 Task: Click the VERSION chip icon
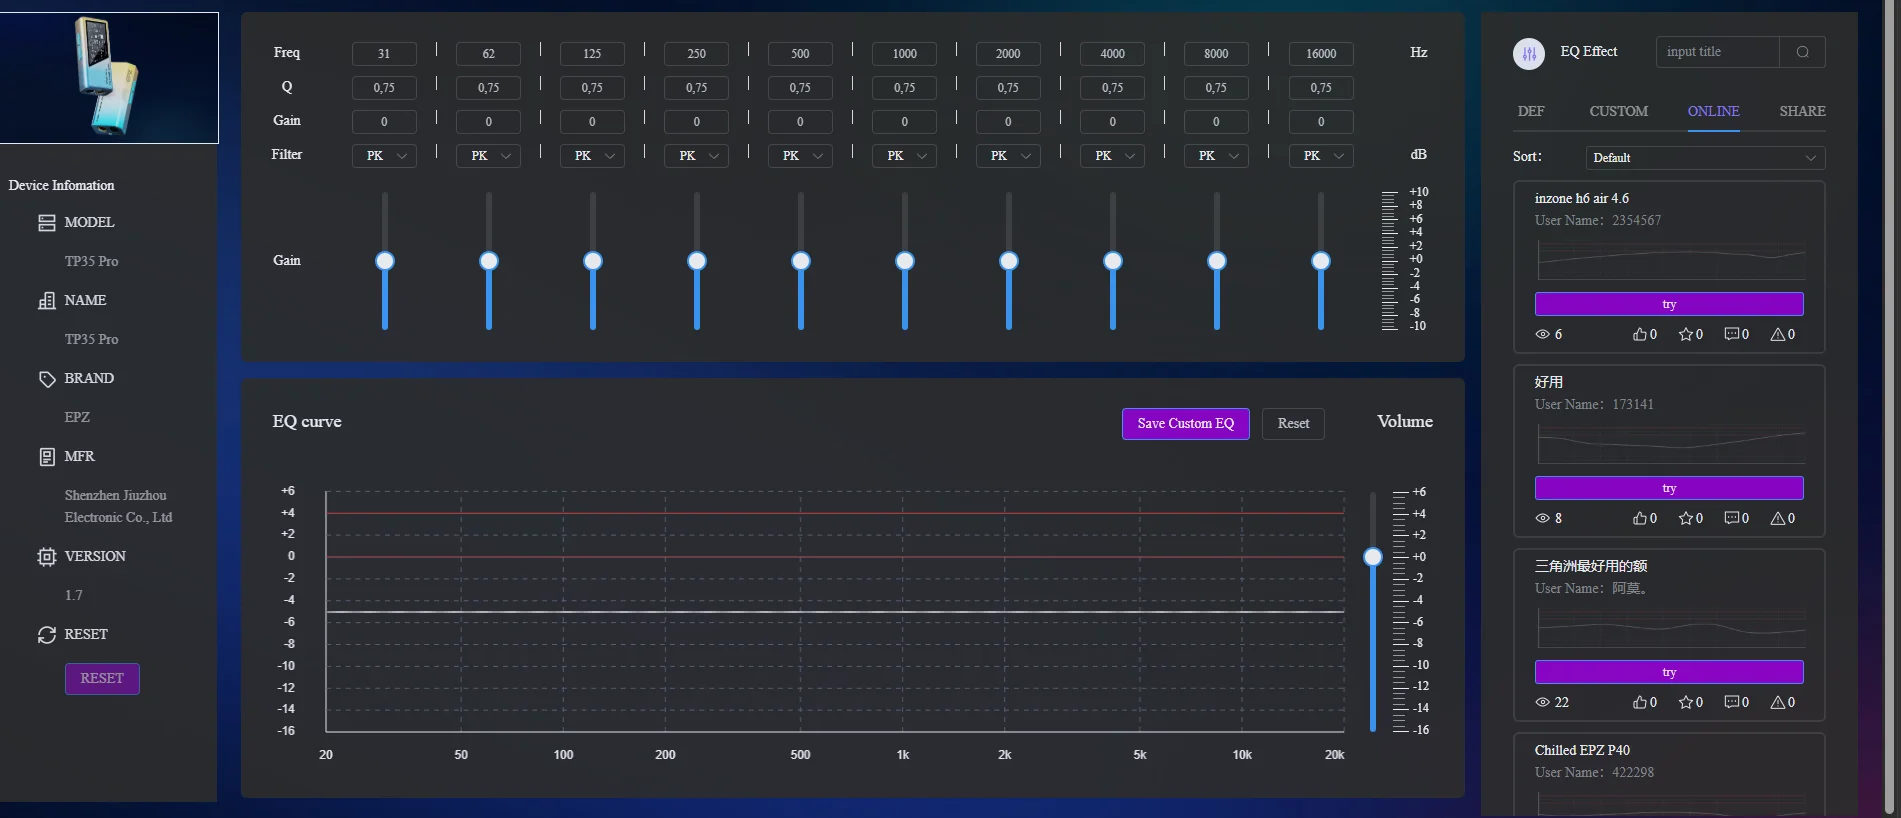coord(47,556)
